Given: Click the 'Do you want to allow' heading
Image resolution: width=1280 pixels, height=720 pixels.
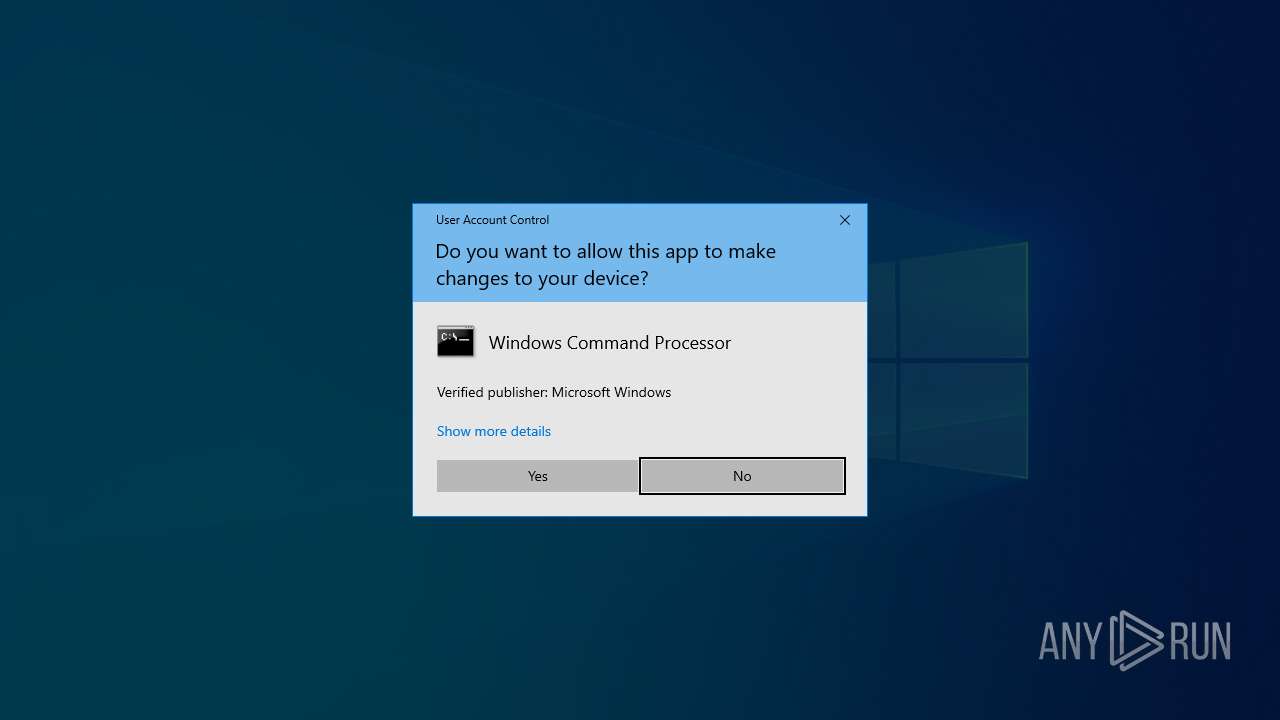Looking at the screenshot, I should (x=605, y=265).
